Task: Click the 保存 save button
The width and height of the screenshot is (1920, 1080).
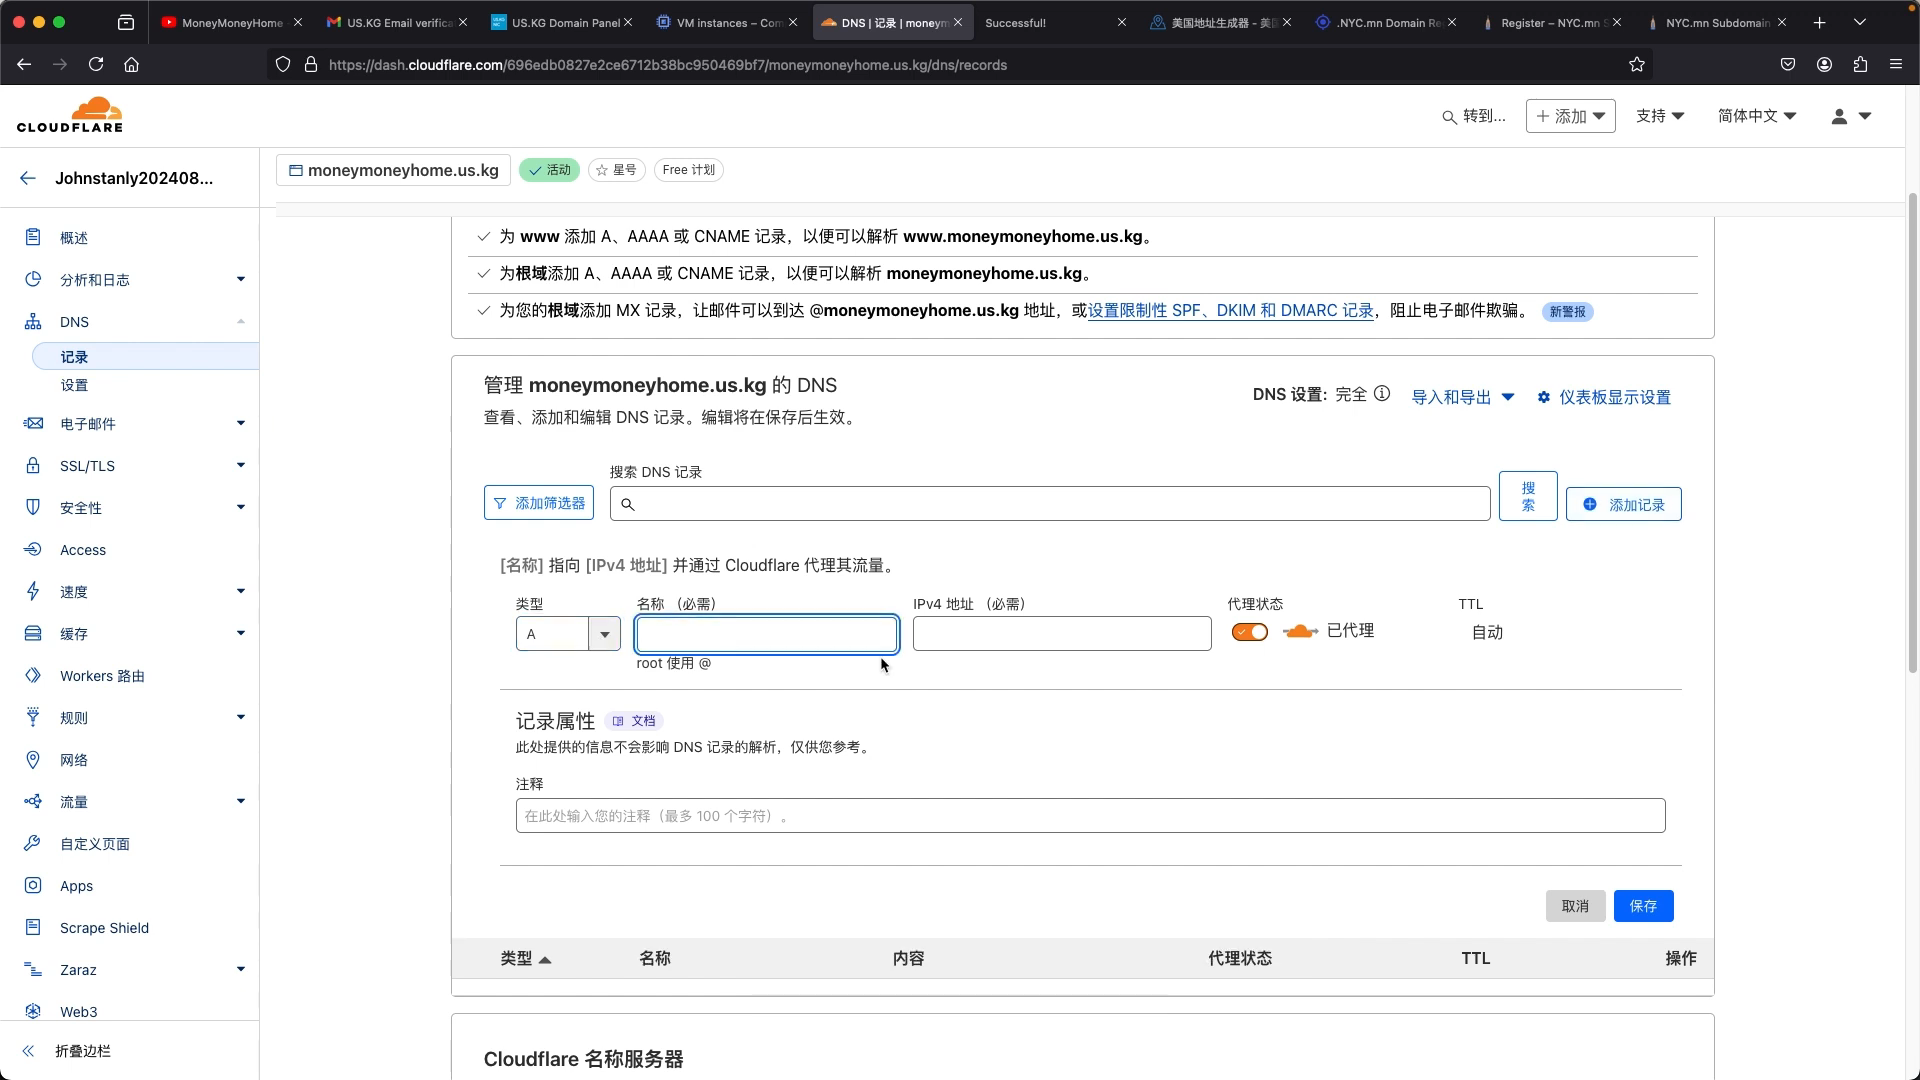Action: [1643, 906]
